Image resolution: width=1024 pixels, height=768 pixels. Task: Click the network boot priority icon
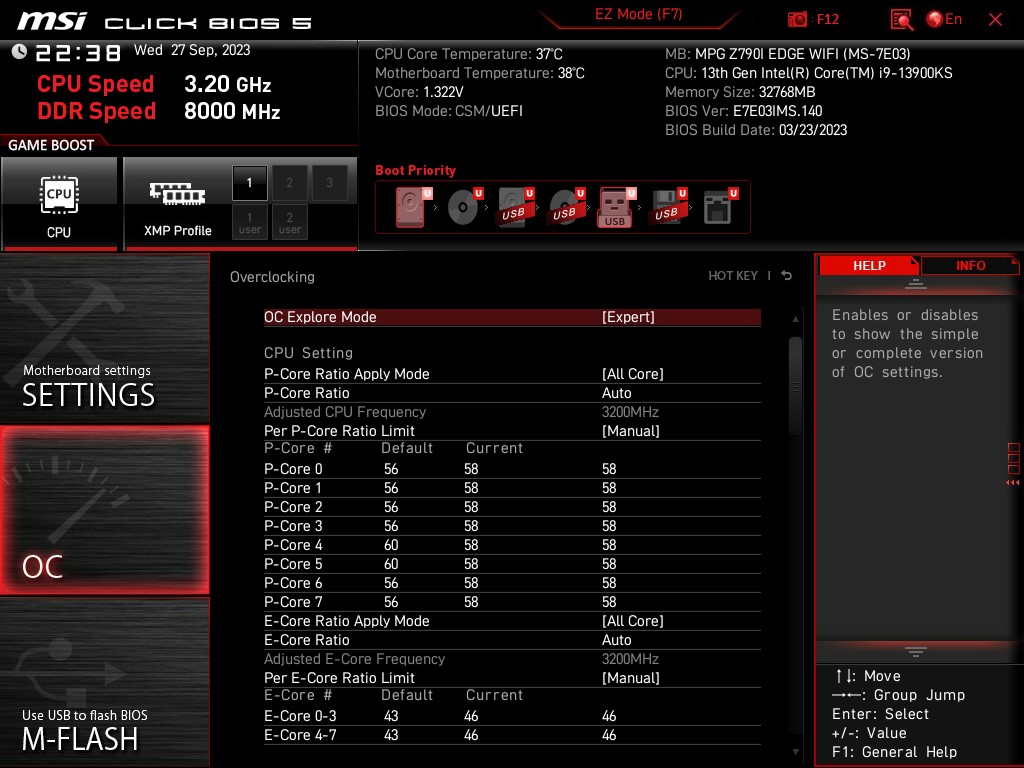(x=720, y=207)
